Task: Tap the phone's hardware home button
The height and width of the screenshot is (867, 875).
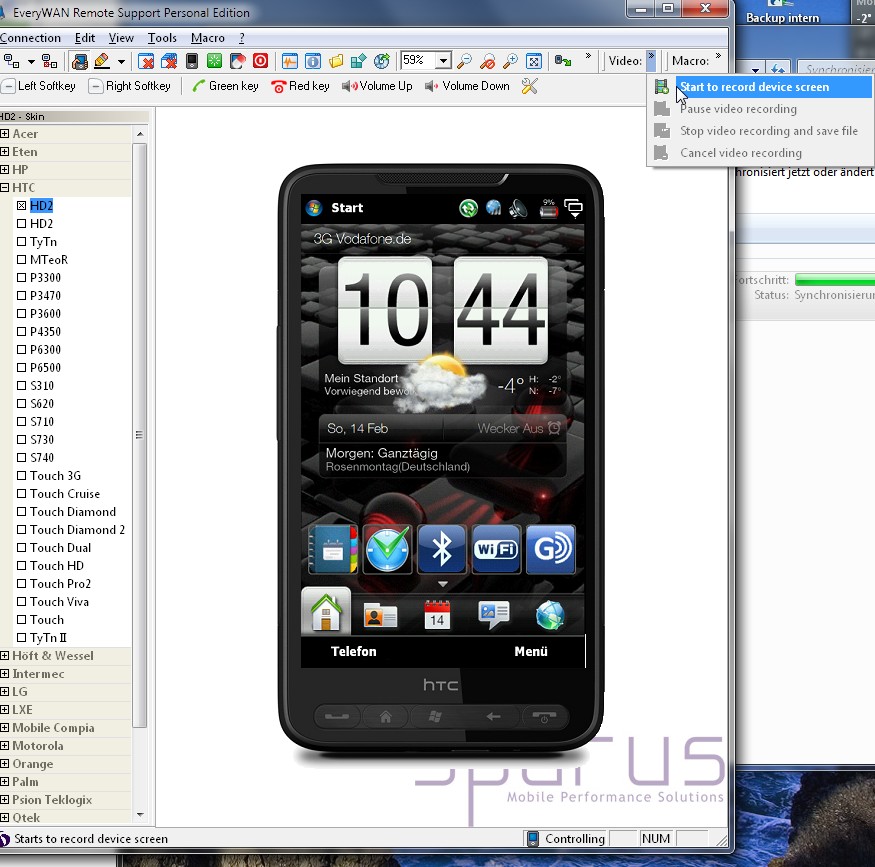Action: click(386, 717)
